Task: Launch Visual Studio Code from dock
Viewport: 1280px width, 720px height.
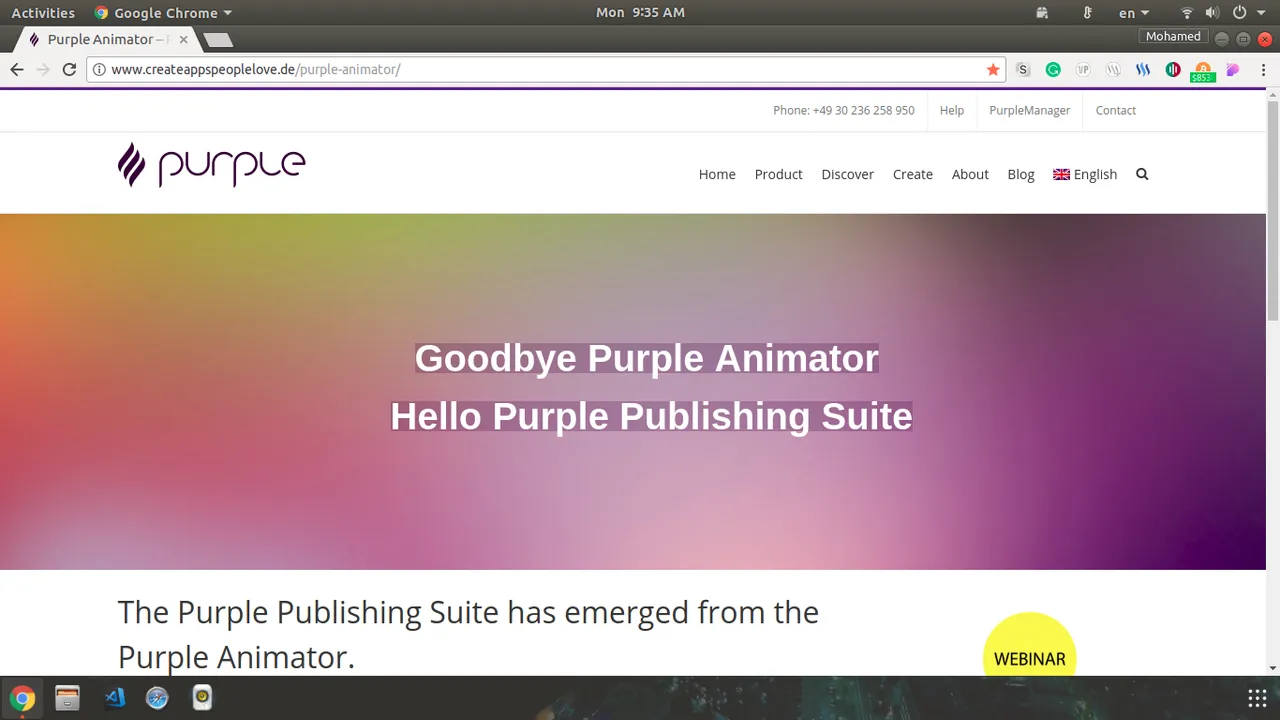Action: pos(114,698)
